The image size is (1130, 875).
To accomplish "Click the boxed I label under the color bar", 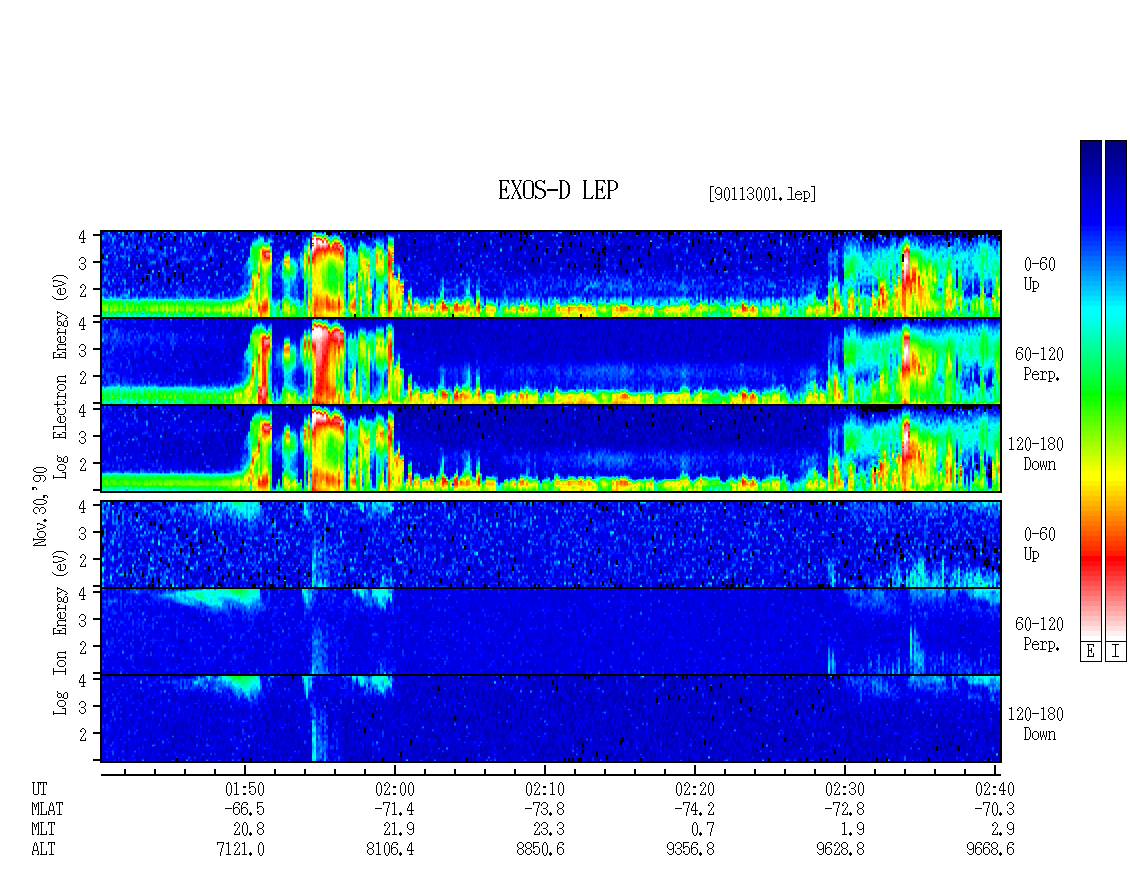I will pos(1116,651).
